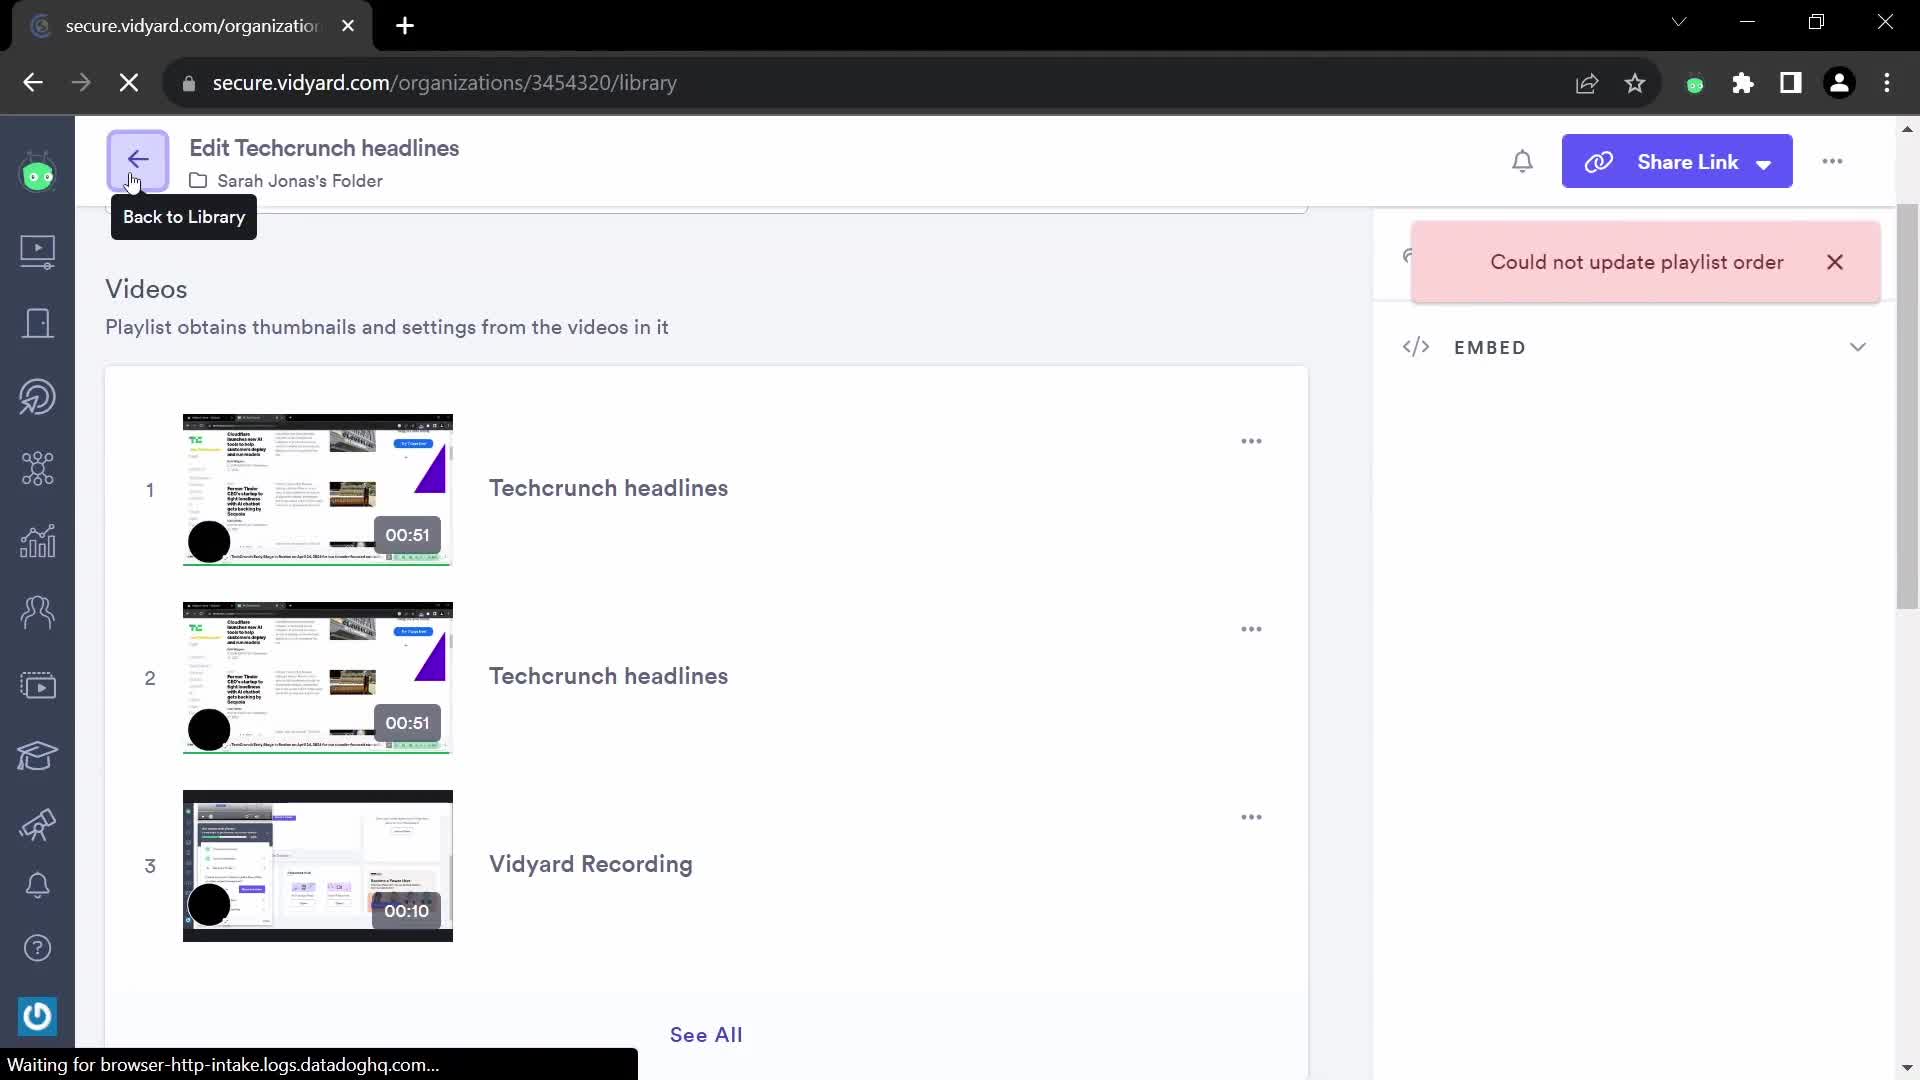The image size is (1920, 1080).
Task: Open the Share Link dropdown arrow
Action: click(x=1764, y=164)
